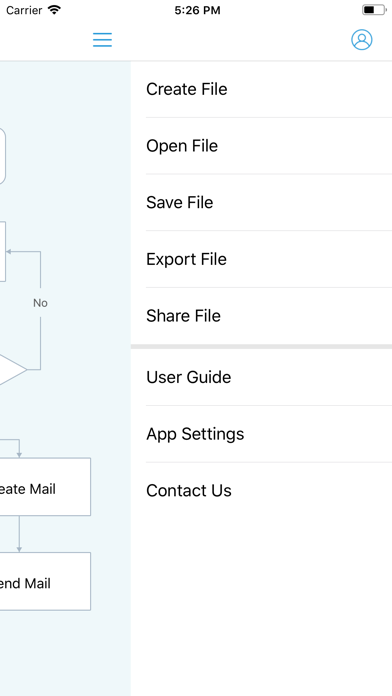Tap the Wi-Fi signal icon
The width and height of the screenshot is (392, 696).
(x=54, y=10)
